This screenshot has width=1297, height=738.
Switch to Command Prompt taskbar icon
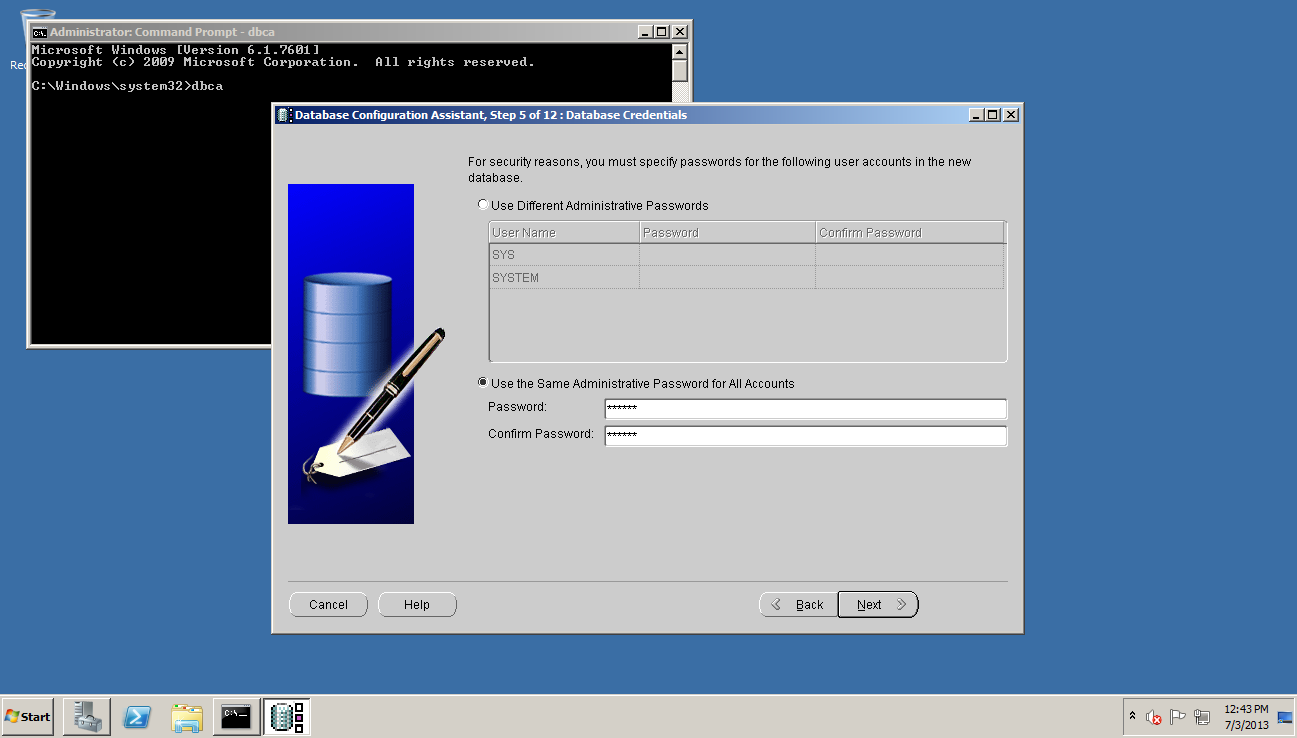[237, 716]
